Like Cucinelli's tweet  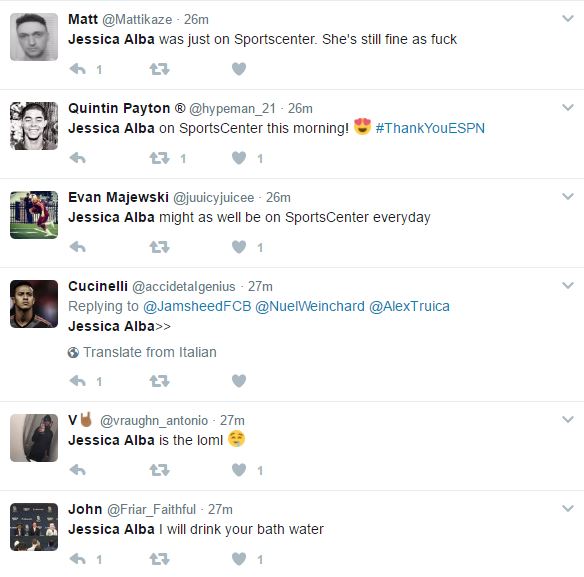239,381
